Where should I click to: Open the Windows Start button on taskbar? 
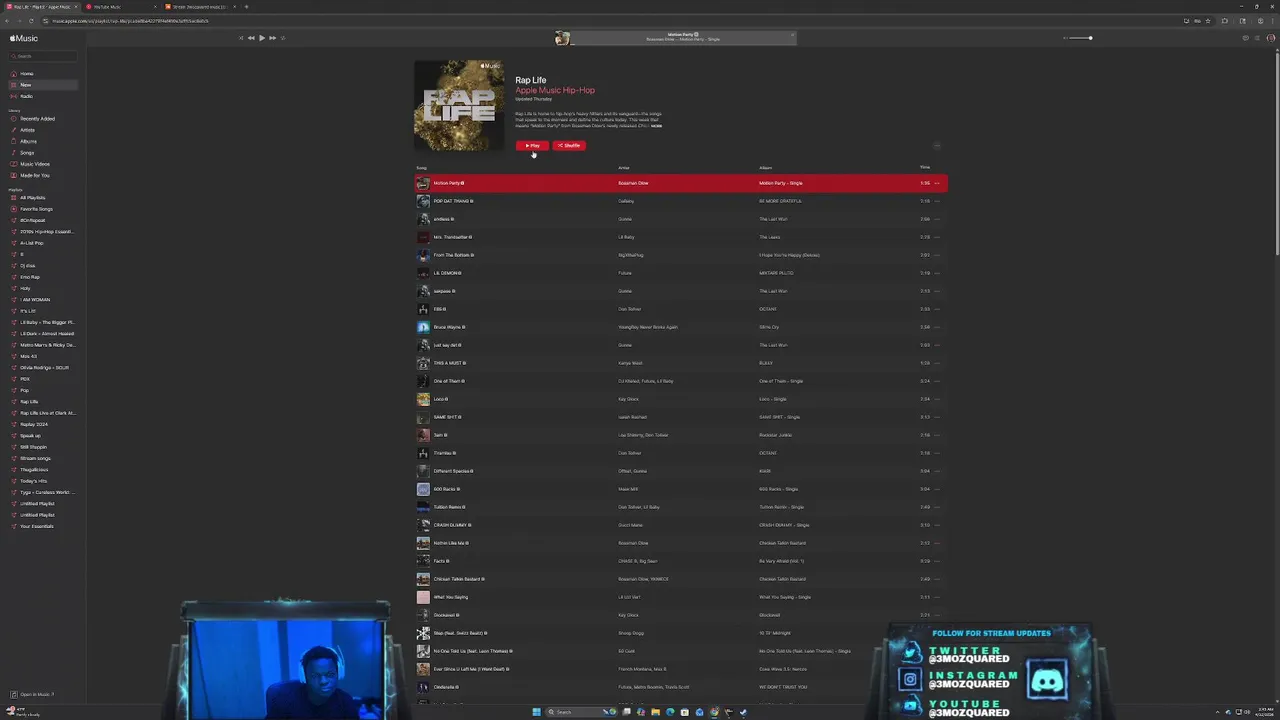click(536, 712)
